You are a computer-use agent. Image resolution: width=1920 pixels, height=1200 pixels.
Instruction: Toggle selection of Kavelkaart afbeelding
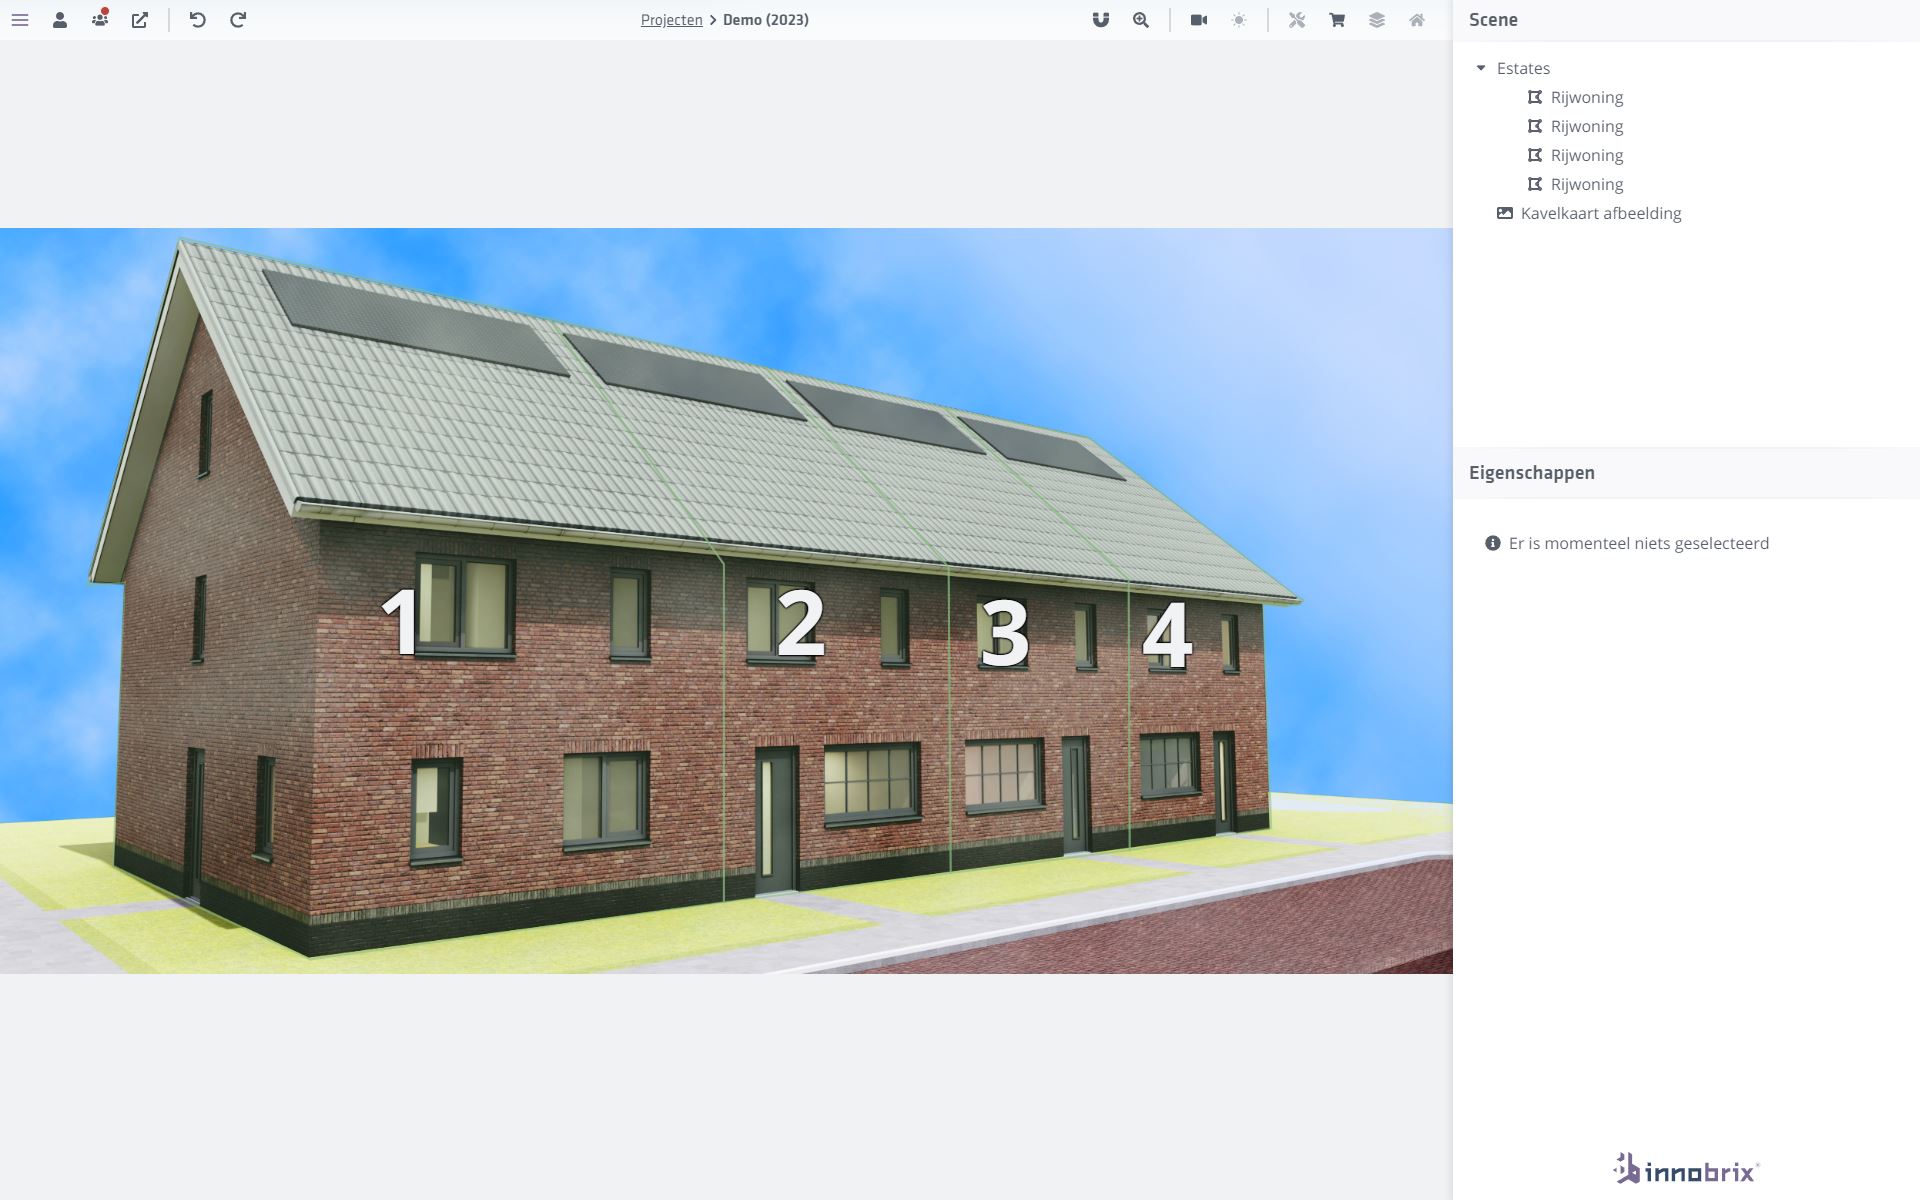pos(1601,213)
